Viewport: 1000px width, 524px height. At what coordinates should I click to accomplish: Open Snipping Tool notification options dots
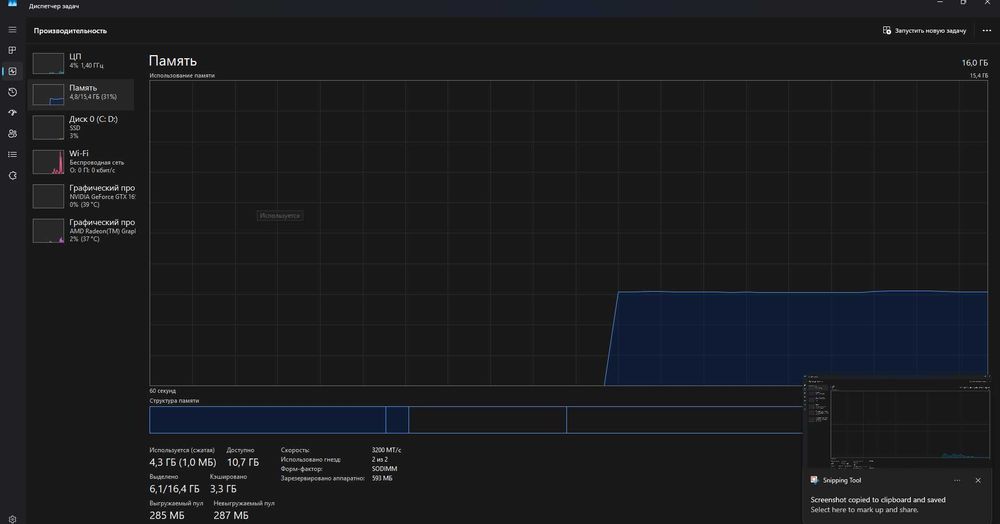coord(957,481)
